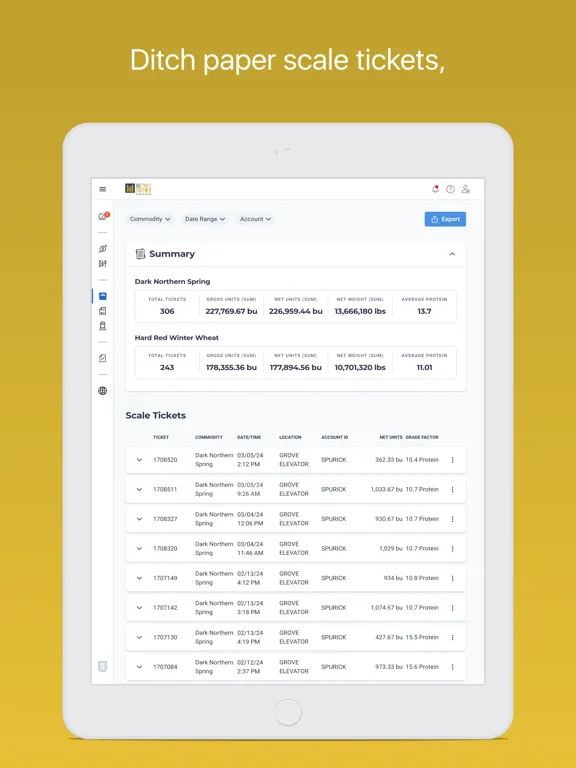The image size is (576, 768).
Task: Expand ticket 1707142 row
Action: [x=139, y=607]
